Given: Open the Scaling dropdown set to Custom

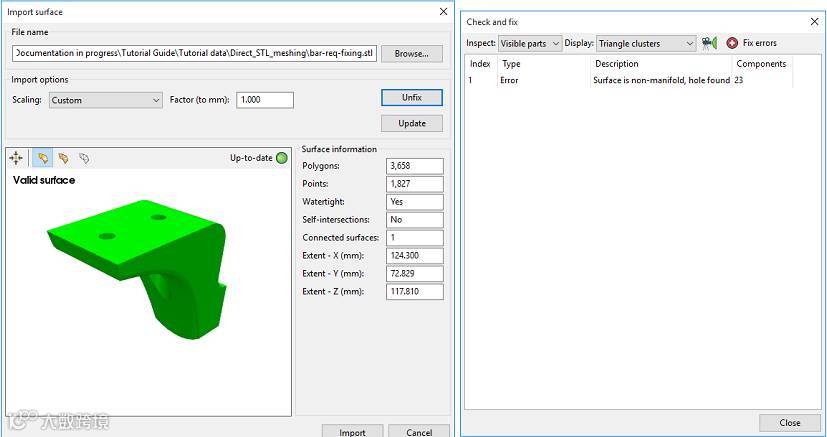Looking at the screenshot, I should pyautogui.click(x=105, y=100).
